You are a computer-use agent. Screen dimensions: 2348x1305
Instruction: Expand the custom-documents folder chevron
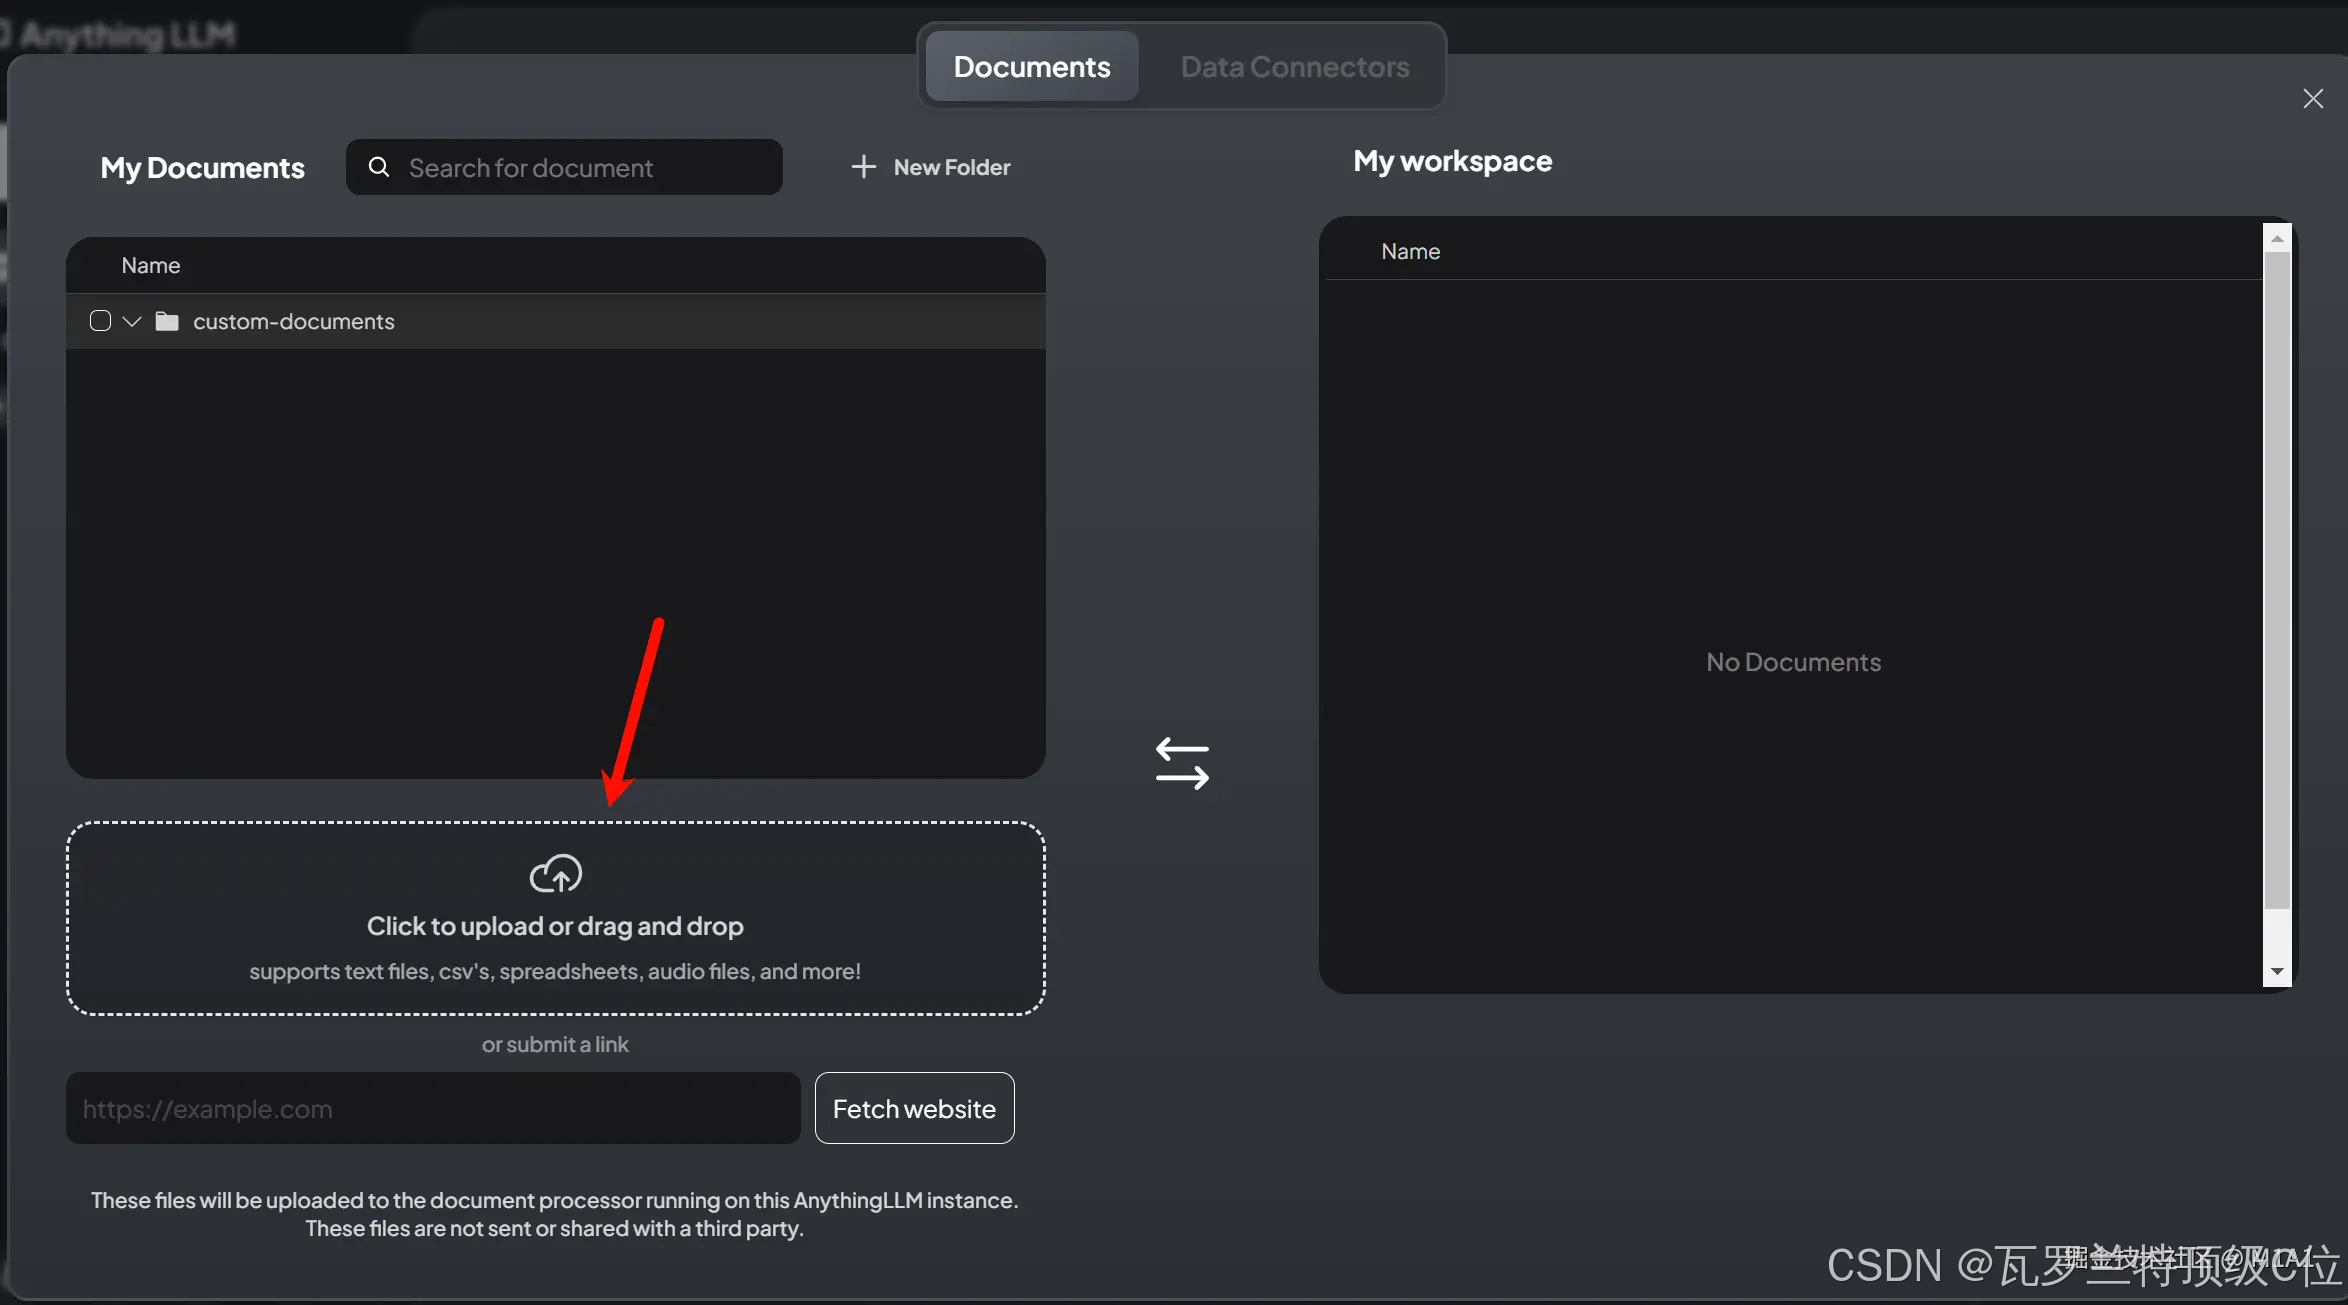pyautogui.click(x=132, y=321)
